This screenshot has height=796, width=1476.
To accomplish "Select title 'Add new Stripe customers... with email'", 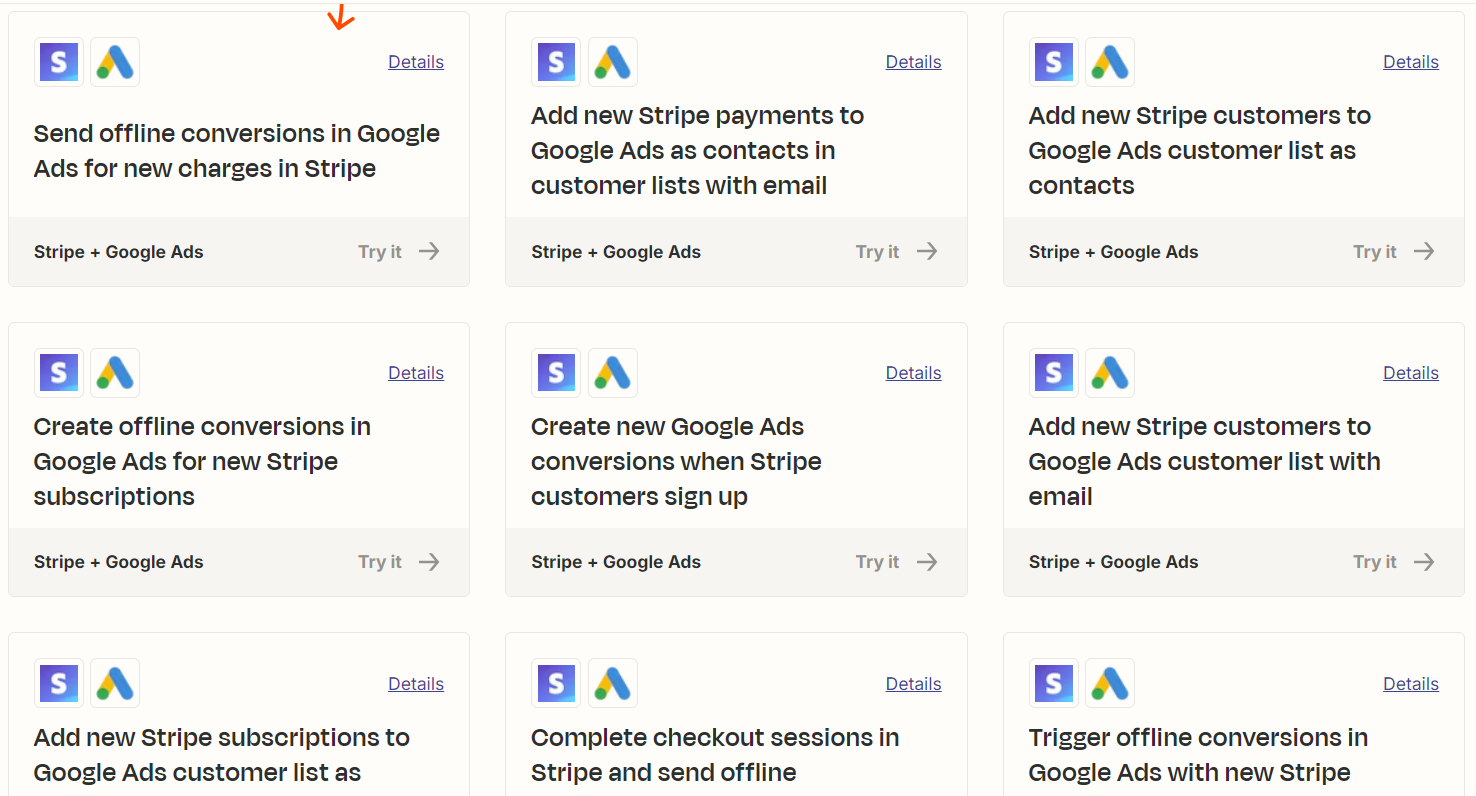I will click(1205, 461).
